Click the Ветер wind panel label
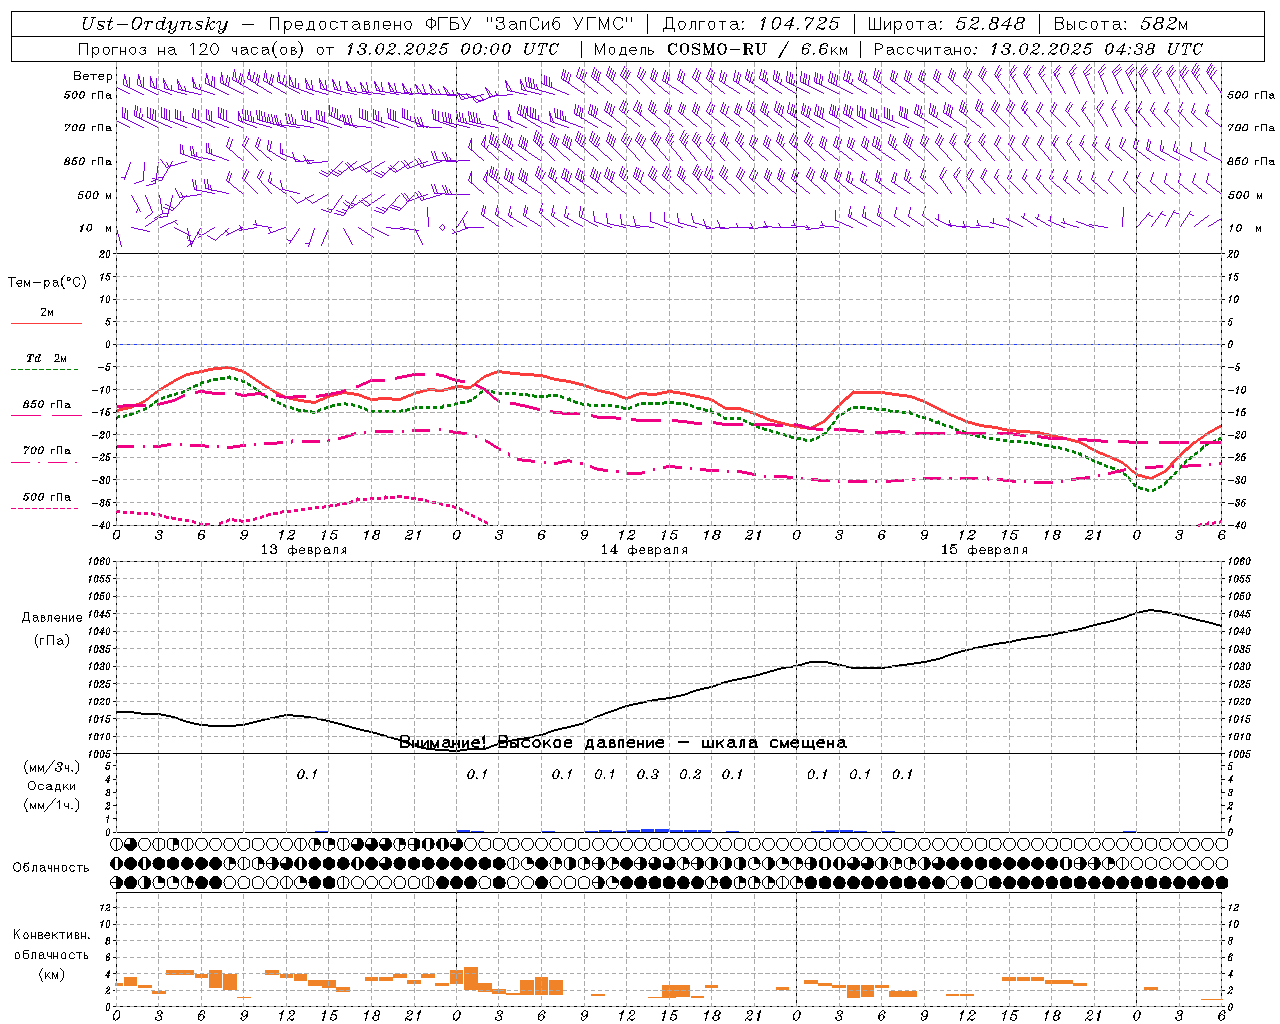The height and width of the screenshot is (1024, 1280). pyautogui.click(x=92, y=76)
